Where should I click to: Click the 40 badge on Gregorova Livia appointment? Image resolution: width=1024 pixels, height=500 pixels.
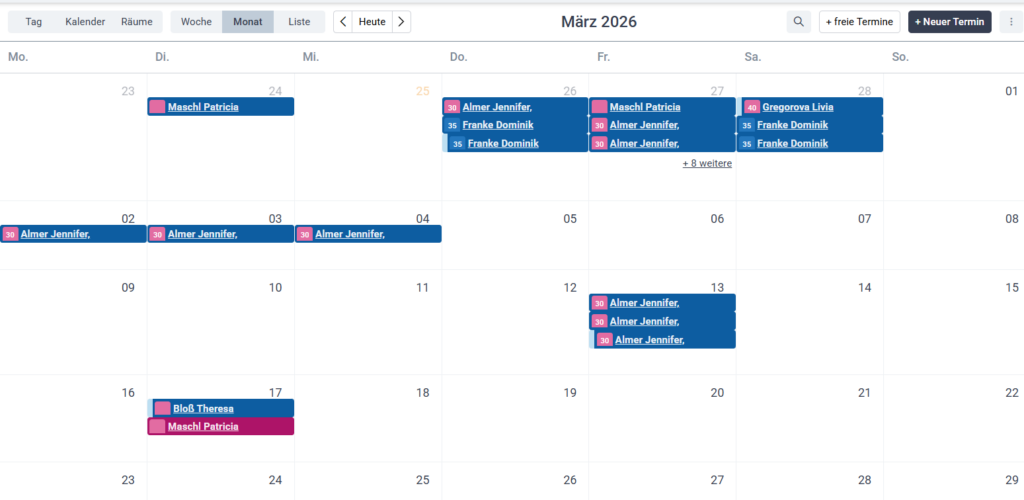coord(752,107)
